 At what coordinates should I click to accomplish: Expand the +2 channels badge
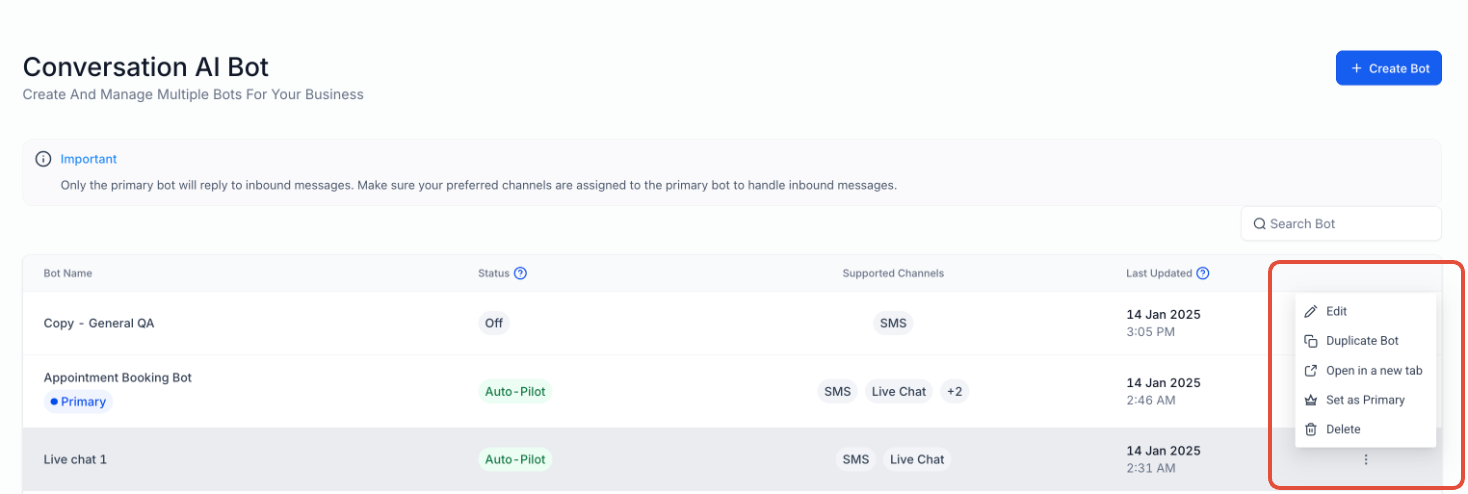click(955, 392)
